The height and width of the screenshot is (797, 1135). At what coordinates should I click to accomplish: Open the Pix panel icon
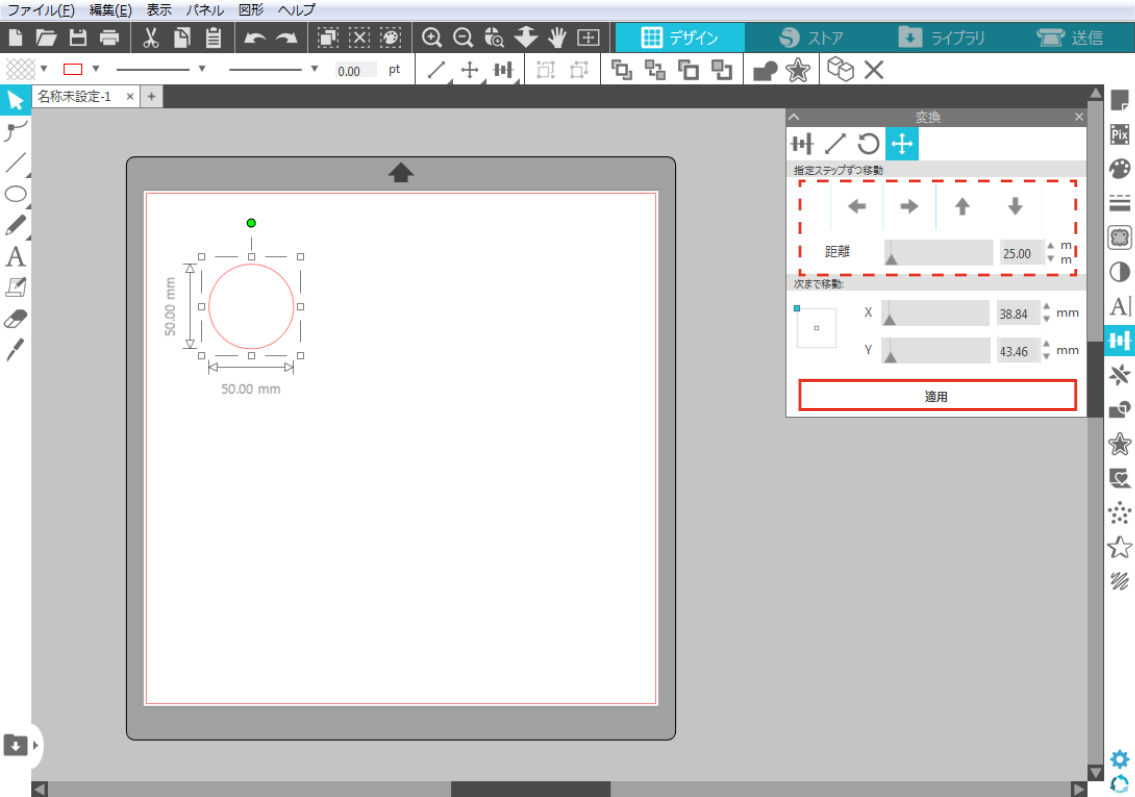tap(1120, 134)
